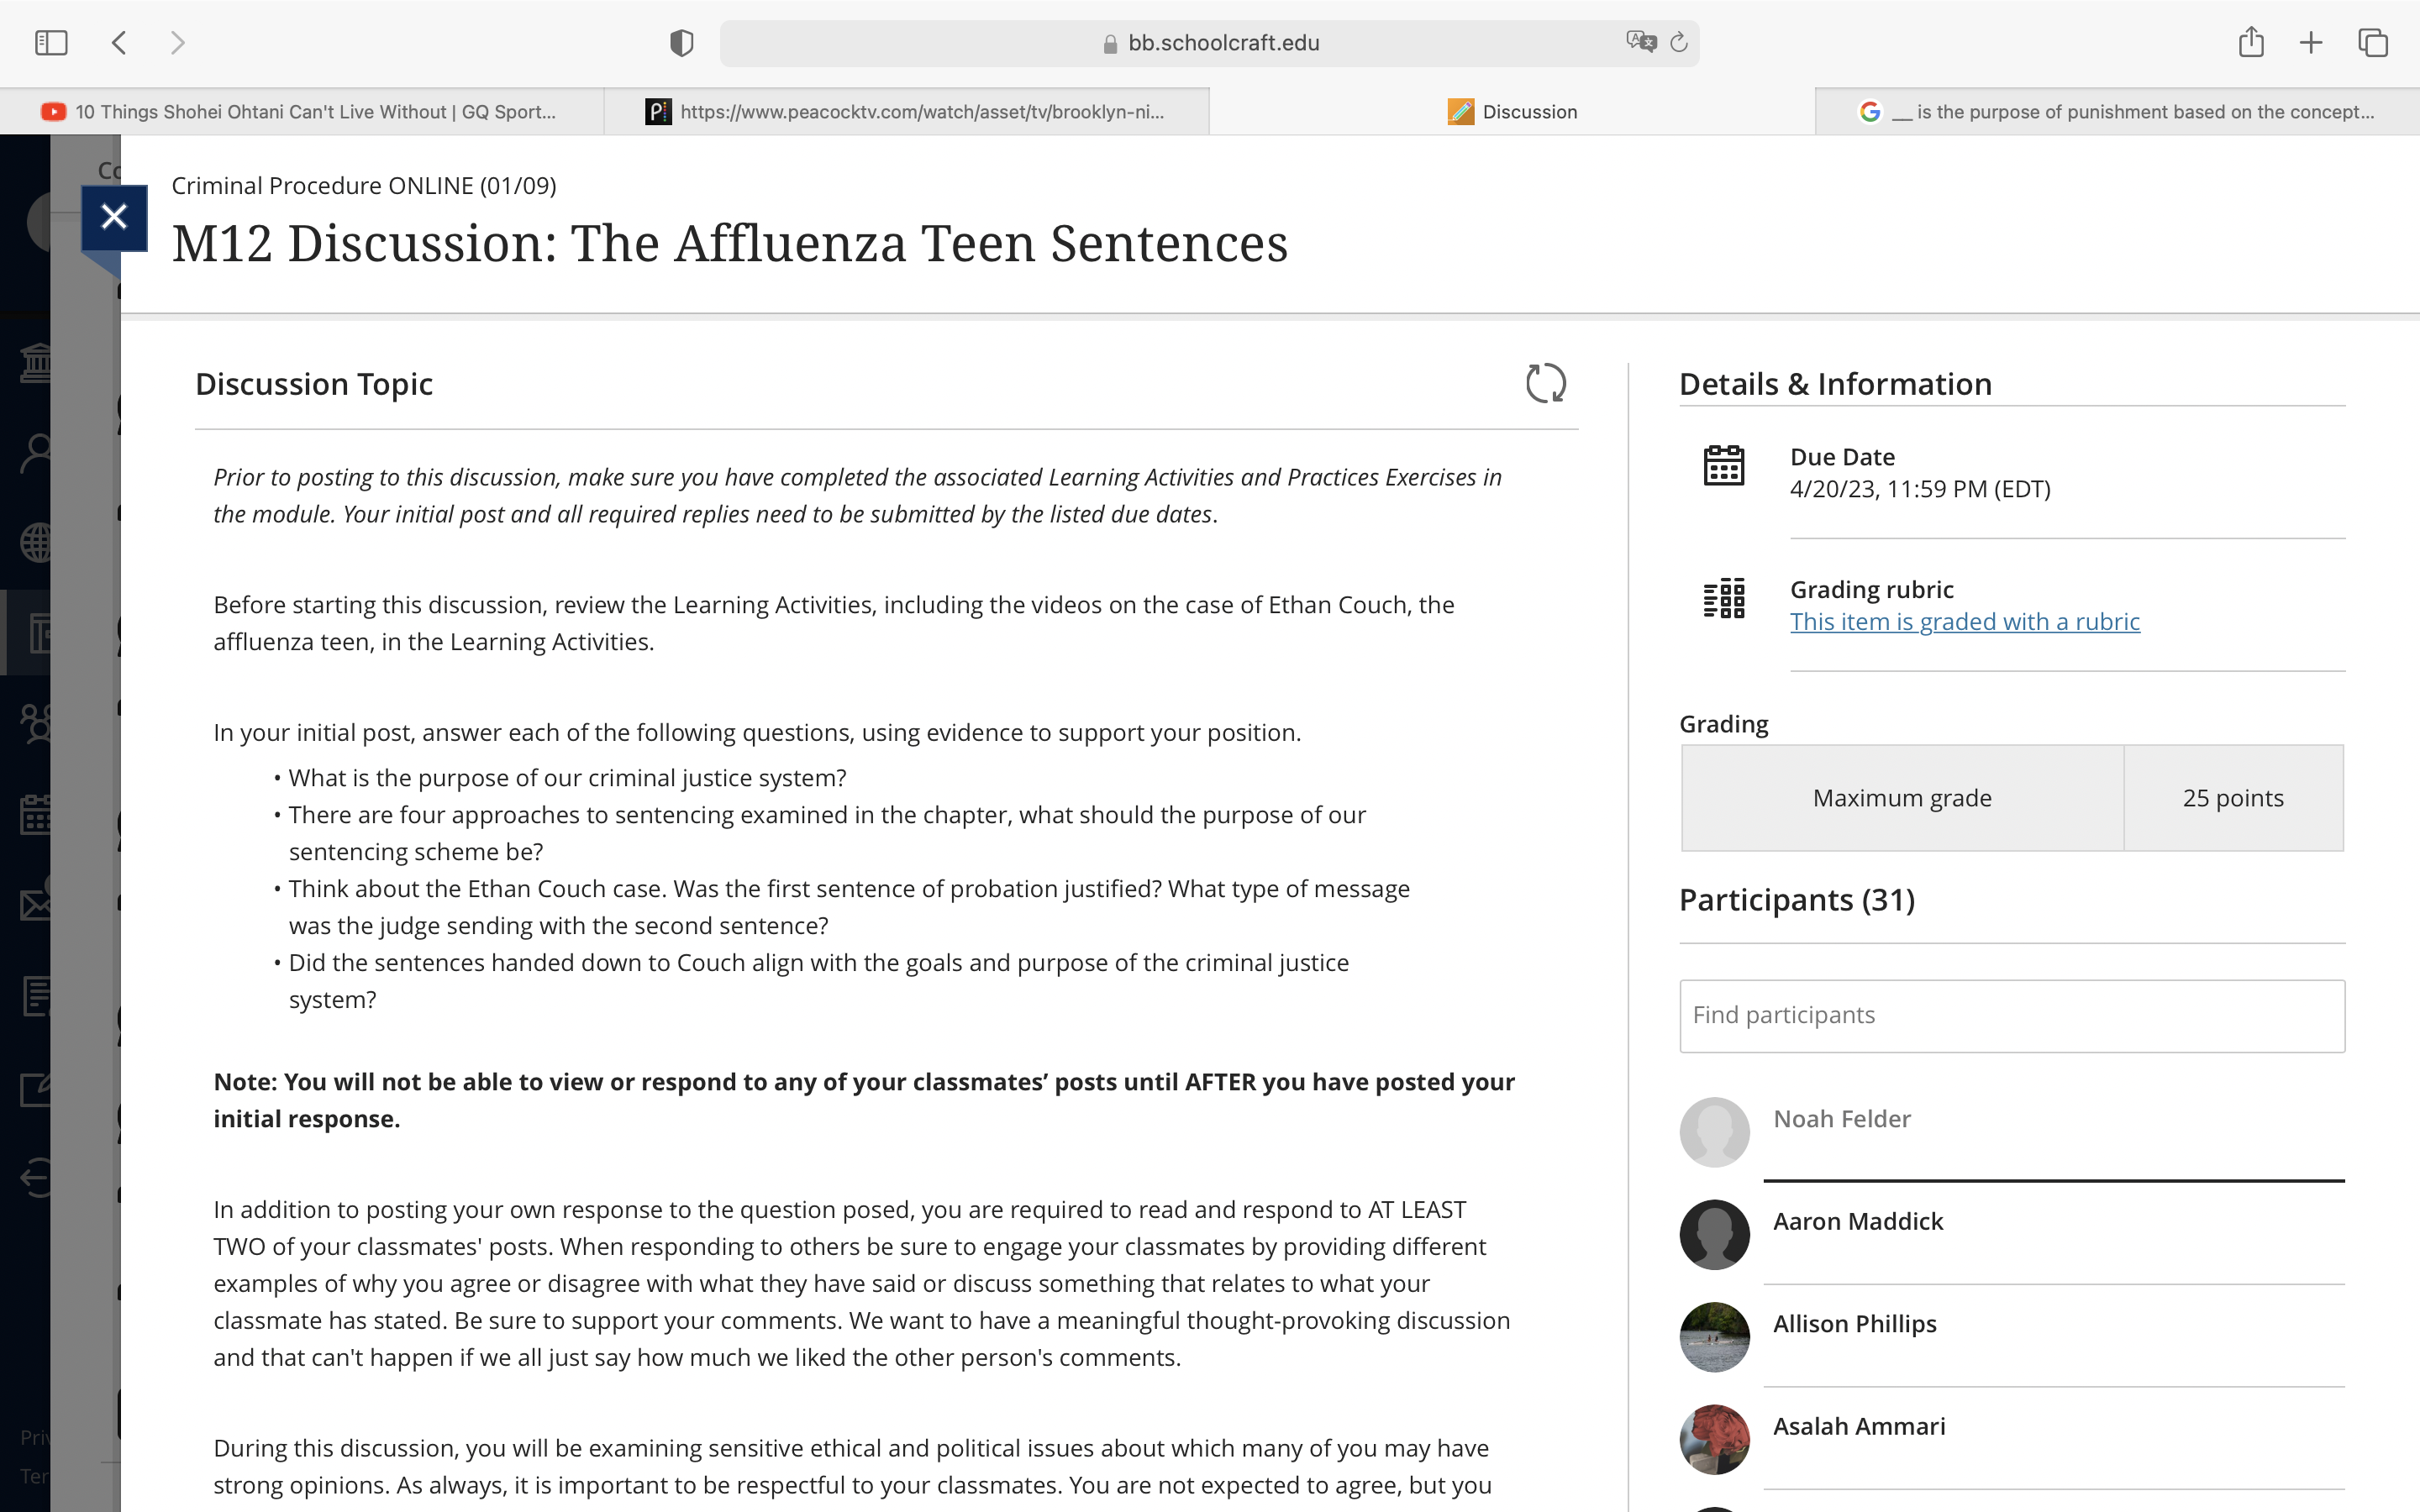
Task: Open the Safari share icon
Action: coord(2251,42)
